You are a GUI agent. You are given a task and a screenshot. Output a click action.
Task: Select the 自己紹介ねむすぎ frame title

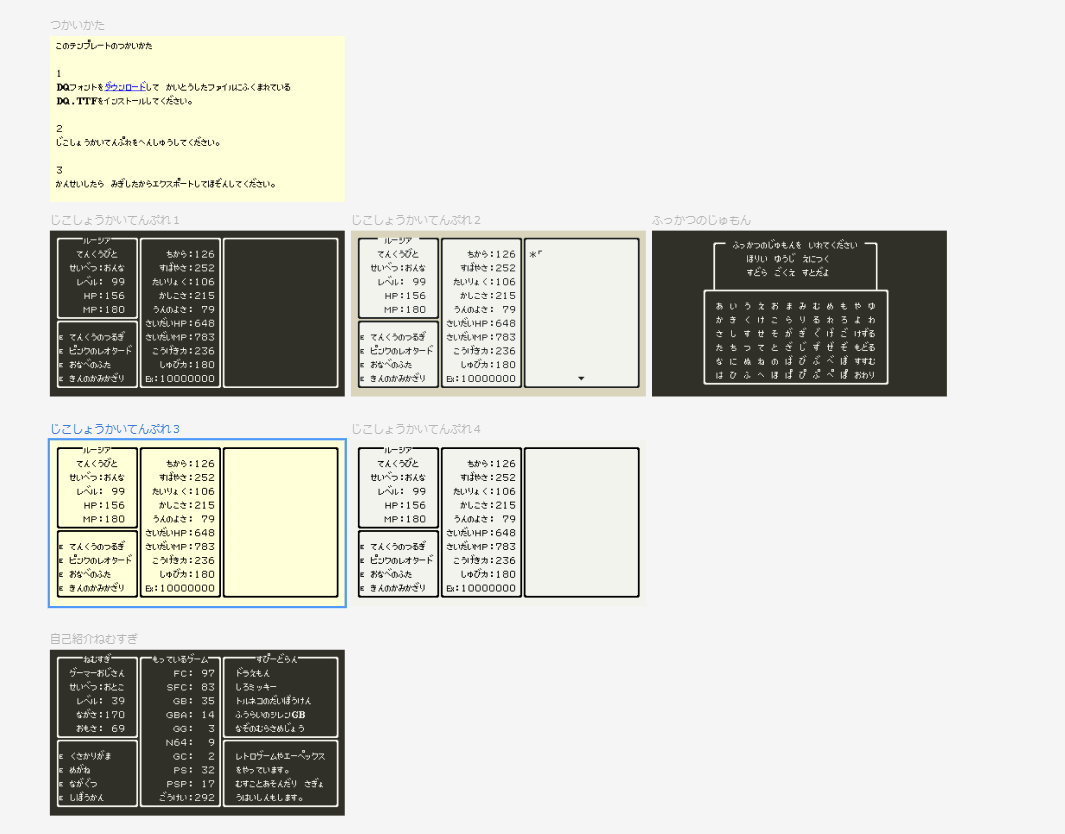(x=94, y=638)
